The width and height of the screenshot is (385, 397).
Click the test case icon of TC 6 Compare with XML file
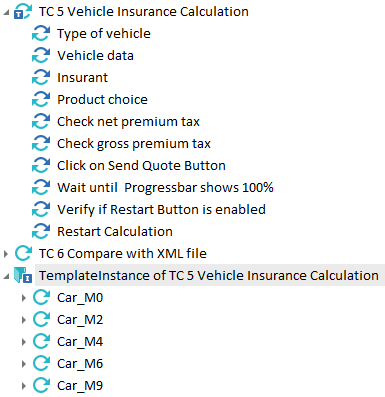tap(23, 254)
